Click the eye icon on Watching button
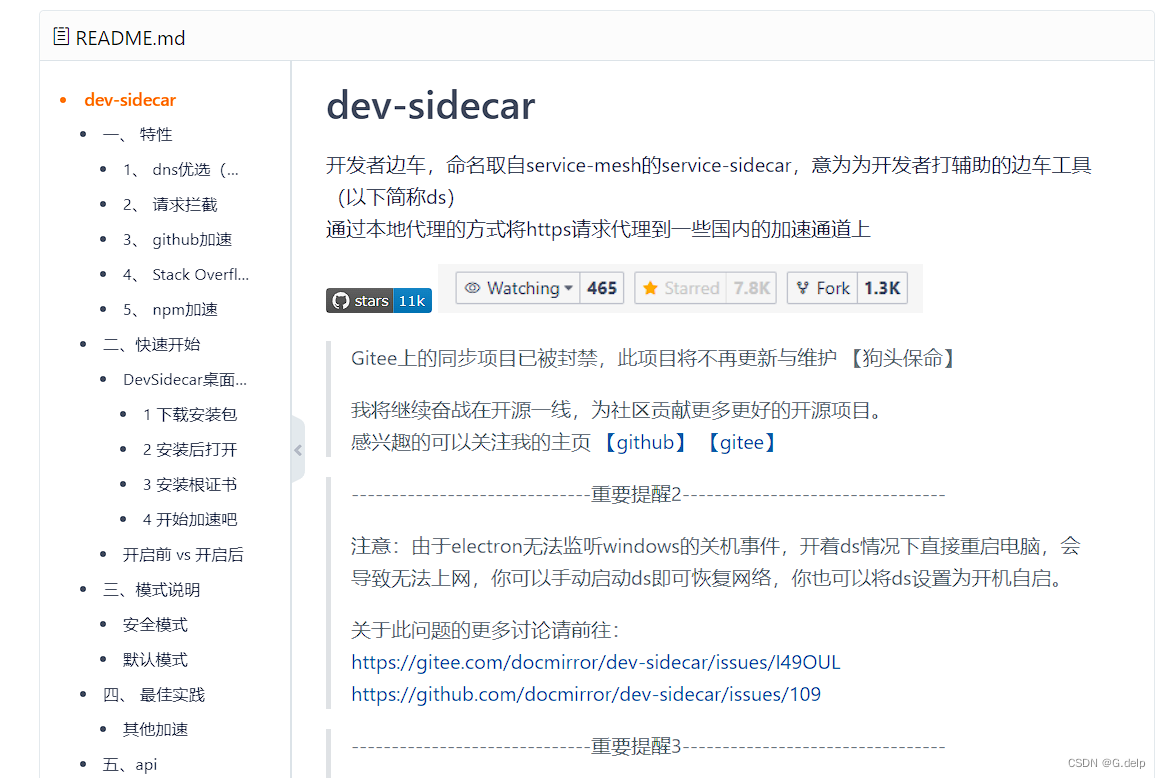Screen dimensions: 1161x778 [x=472, y=288]
